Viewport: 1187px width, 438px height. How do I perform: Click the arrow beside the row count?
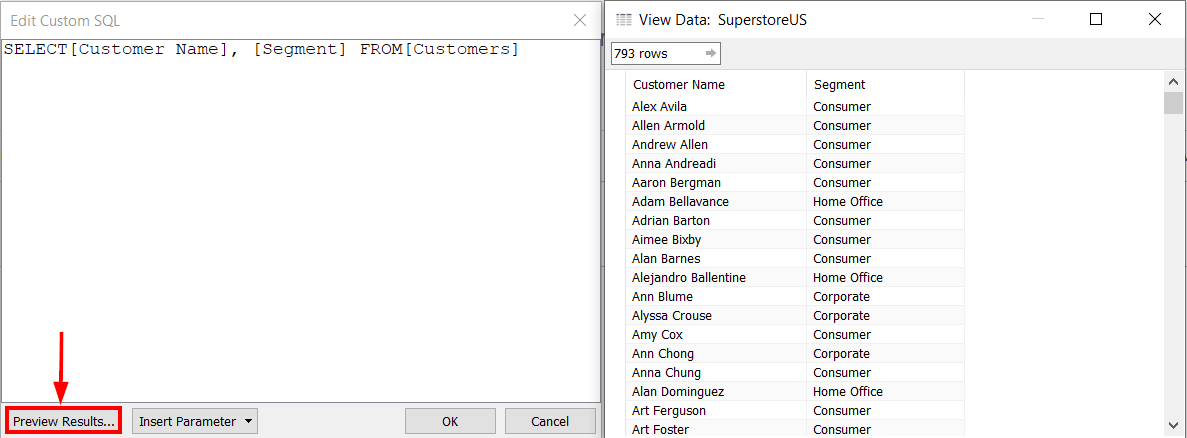710,53
